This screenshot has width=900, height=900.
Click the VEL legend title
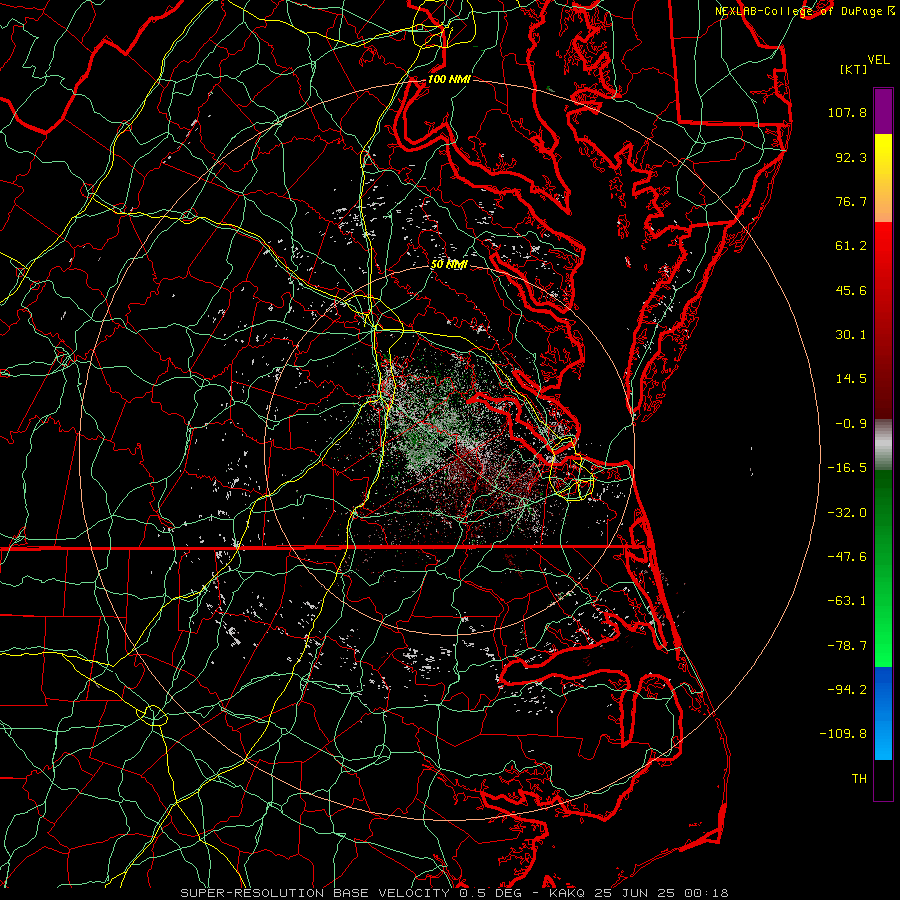point(878,60)
